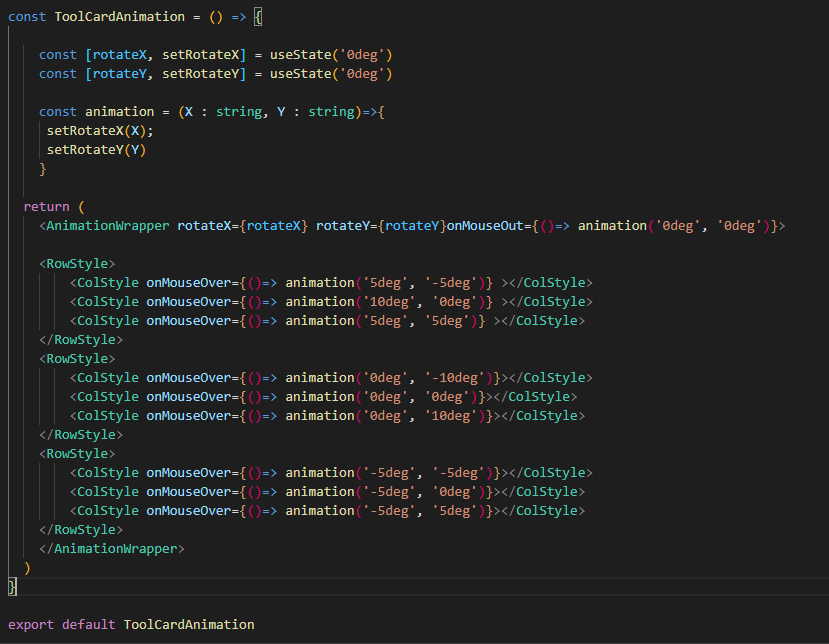The image size is (829, 644).
Task: Click the animation function name in its declaration
Action: (119, 112)
